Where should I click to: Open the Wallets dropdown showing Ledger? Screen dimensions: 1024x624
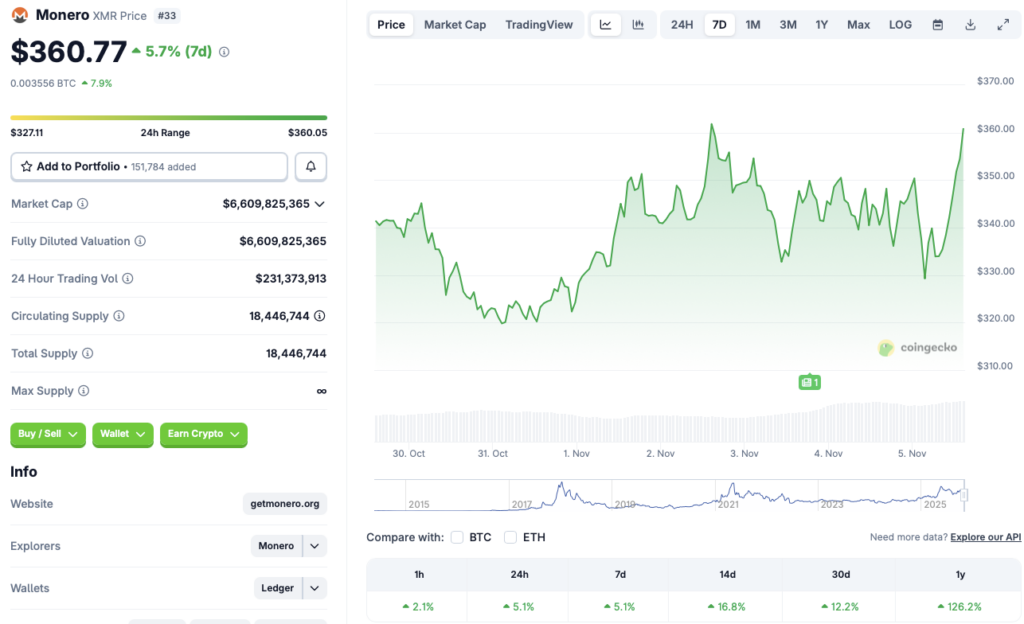(289, 588)
